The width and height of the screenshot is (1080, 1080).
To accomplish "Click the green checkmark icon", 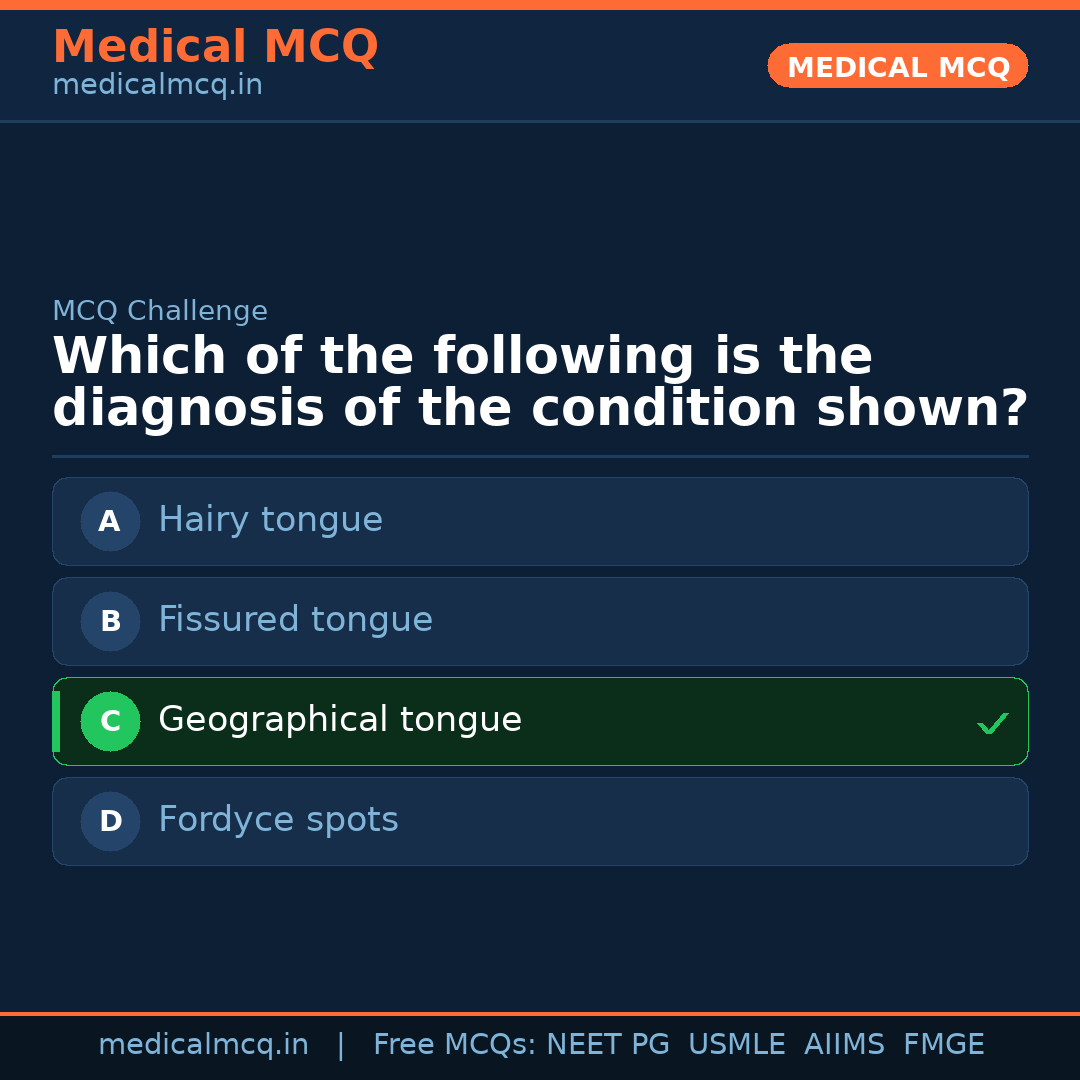I will tap(992, 723).
